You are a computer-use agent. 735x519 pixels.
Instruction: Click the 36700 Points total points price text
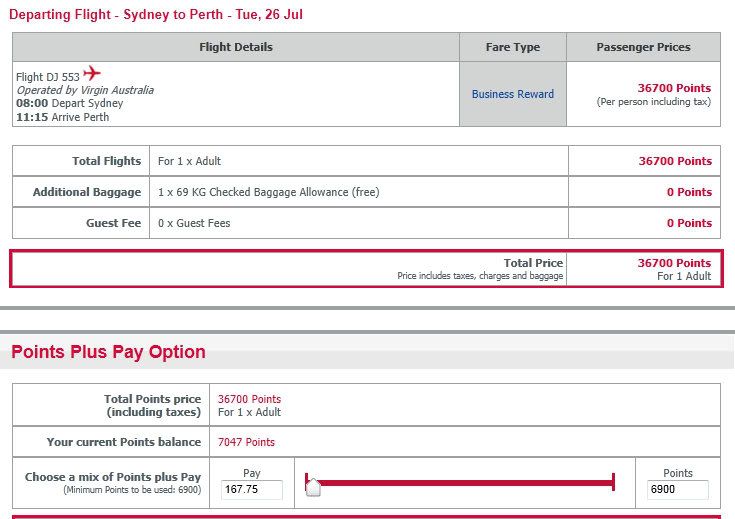point(249,399)
